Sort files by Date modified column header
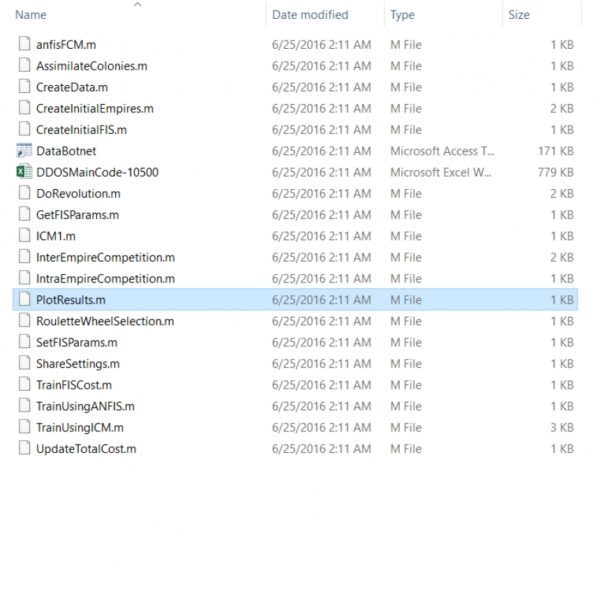 click(x=310, y=15)
